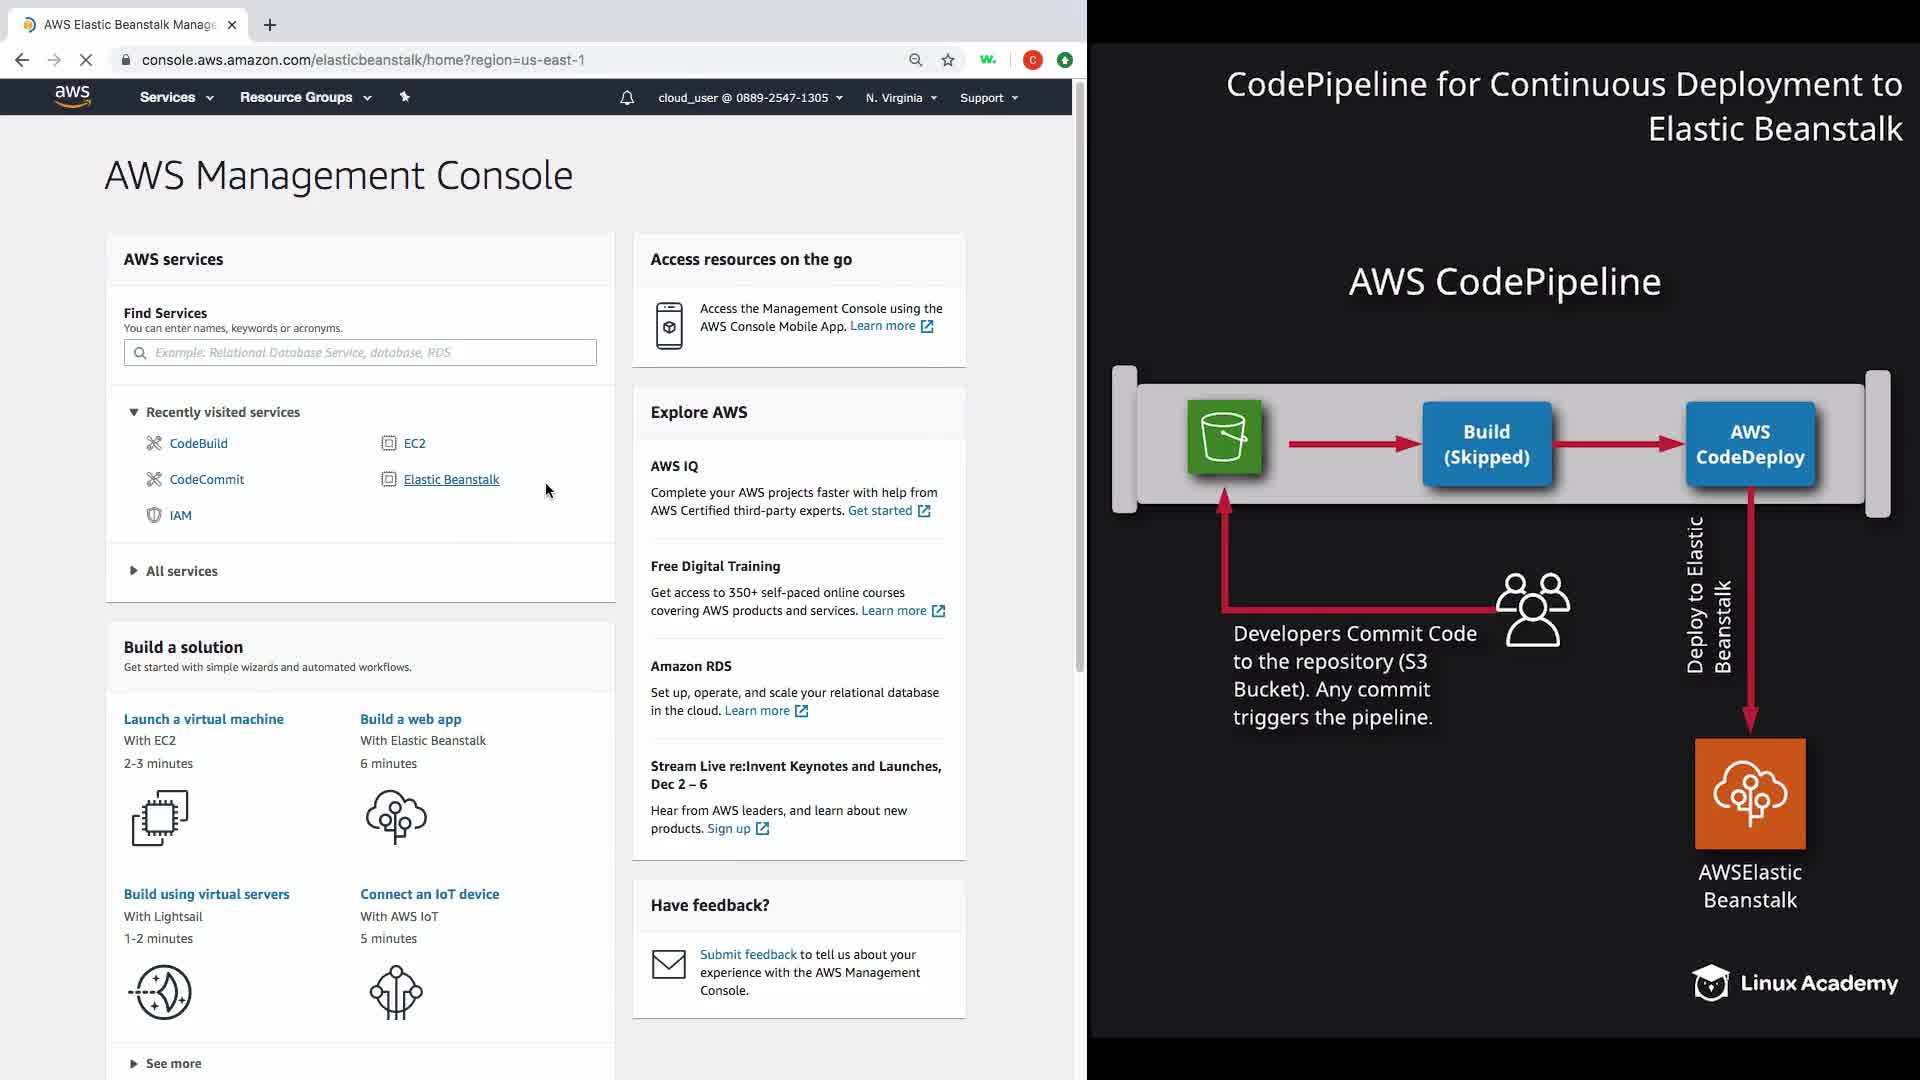Click the pin star icon in navbar
This screenshot has height=1080, width=1920.
(405, 97)
